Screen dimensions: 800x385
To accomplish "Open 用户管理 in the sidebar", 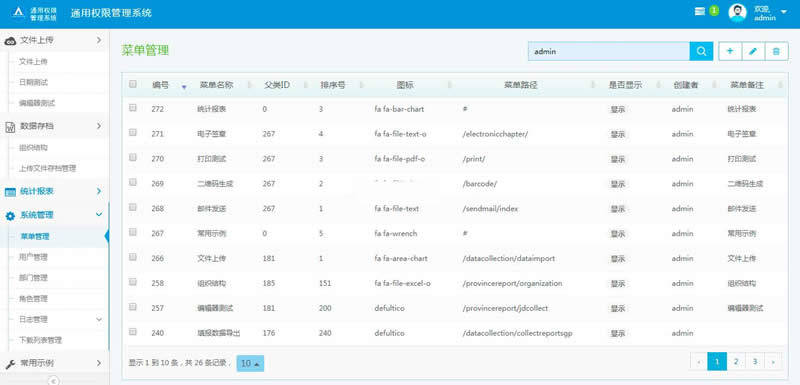I will [33, 258].
